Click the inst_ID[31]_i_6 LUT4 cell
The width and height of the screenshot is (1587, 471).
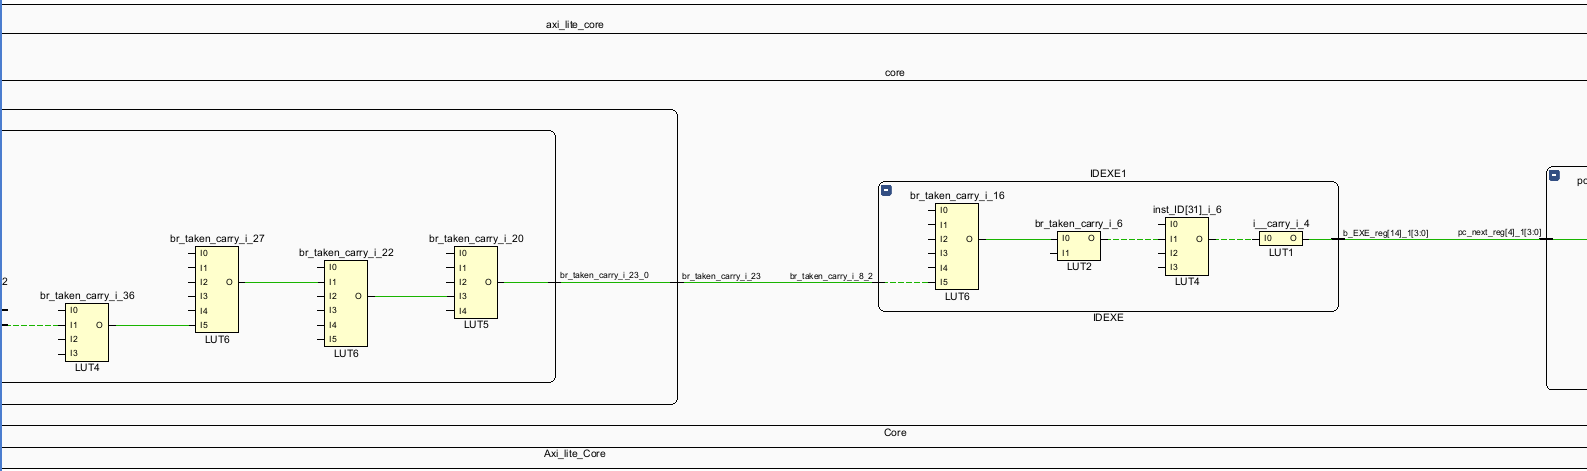pos(1187,246)
